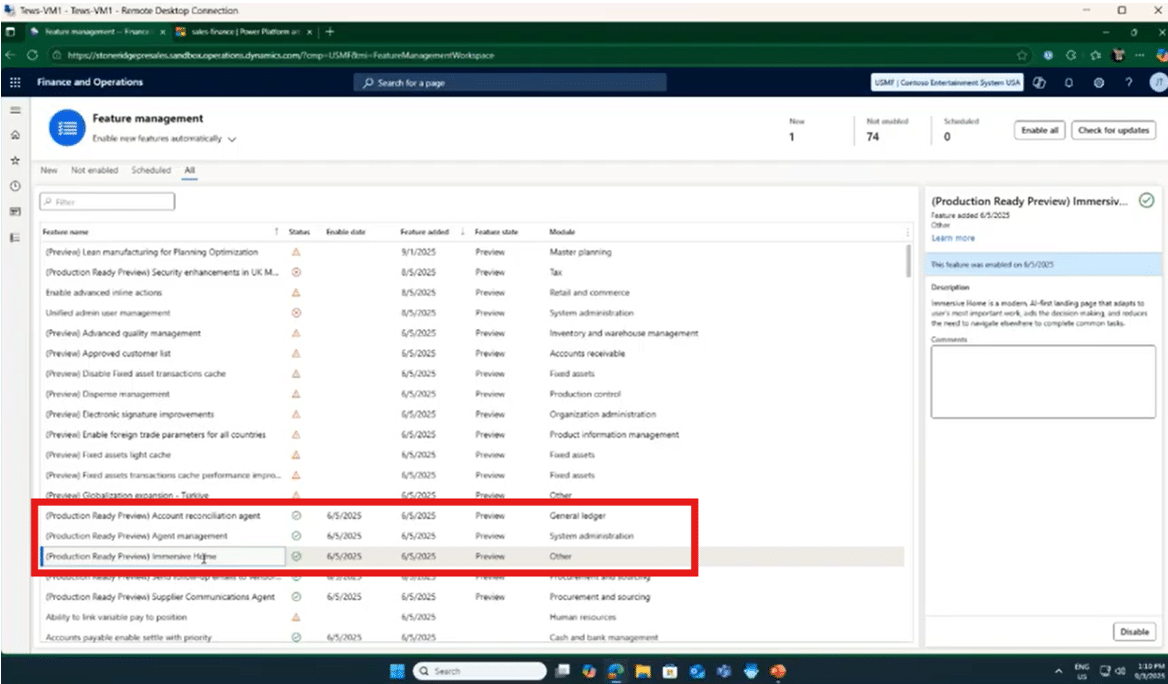
Task: Open the notifications bell icon
Action: [1069, 82]
